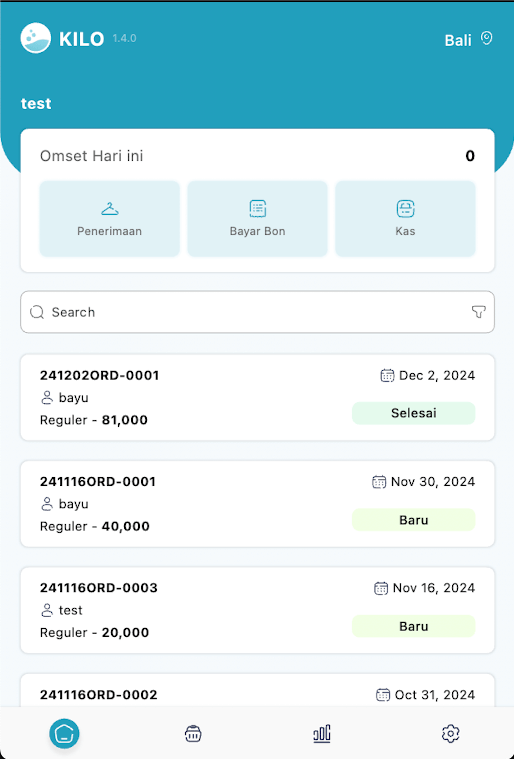The height and width of the screenshot is (759, 514).
Task: Open order 241116ORD-0002 dated Oct 31
Action: pyautogui.click(x=257, y=690)
